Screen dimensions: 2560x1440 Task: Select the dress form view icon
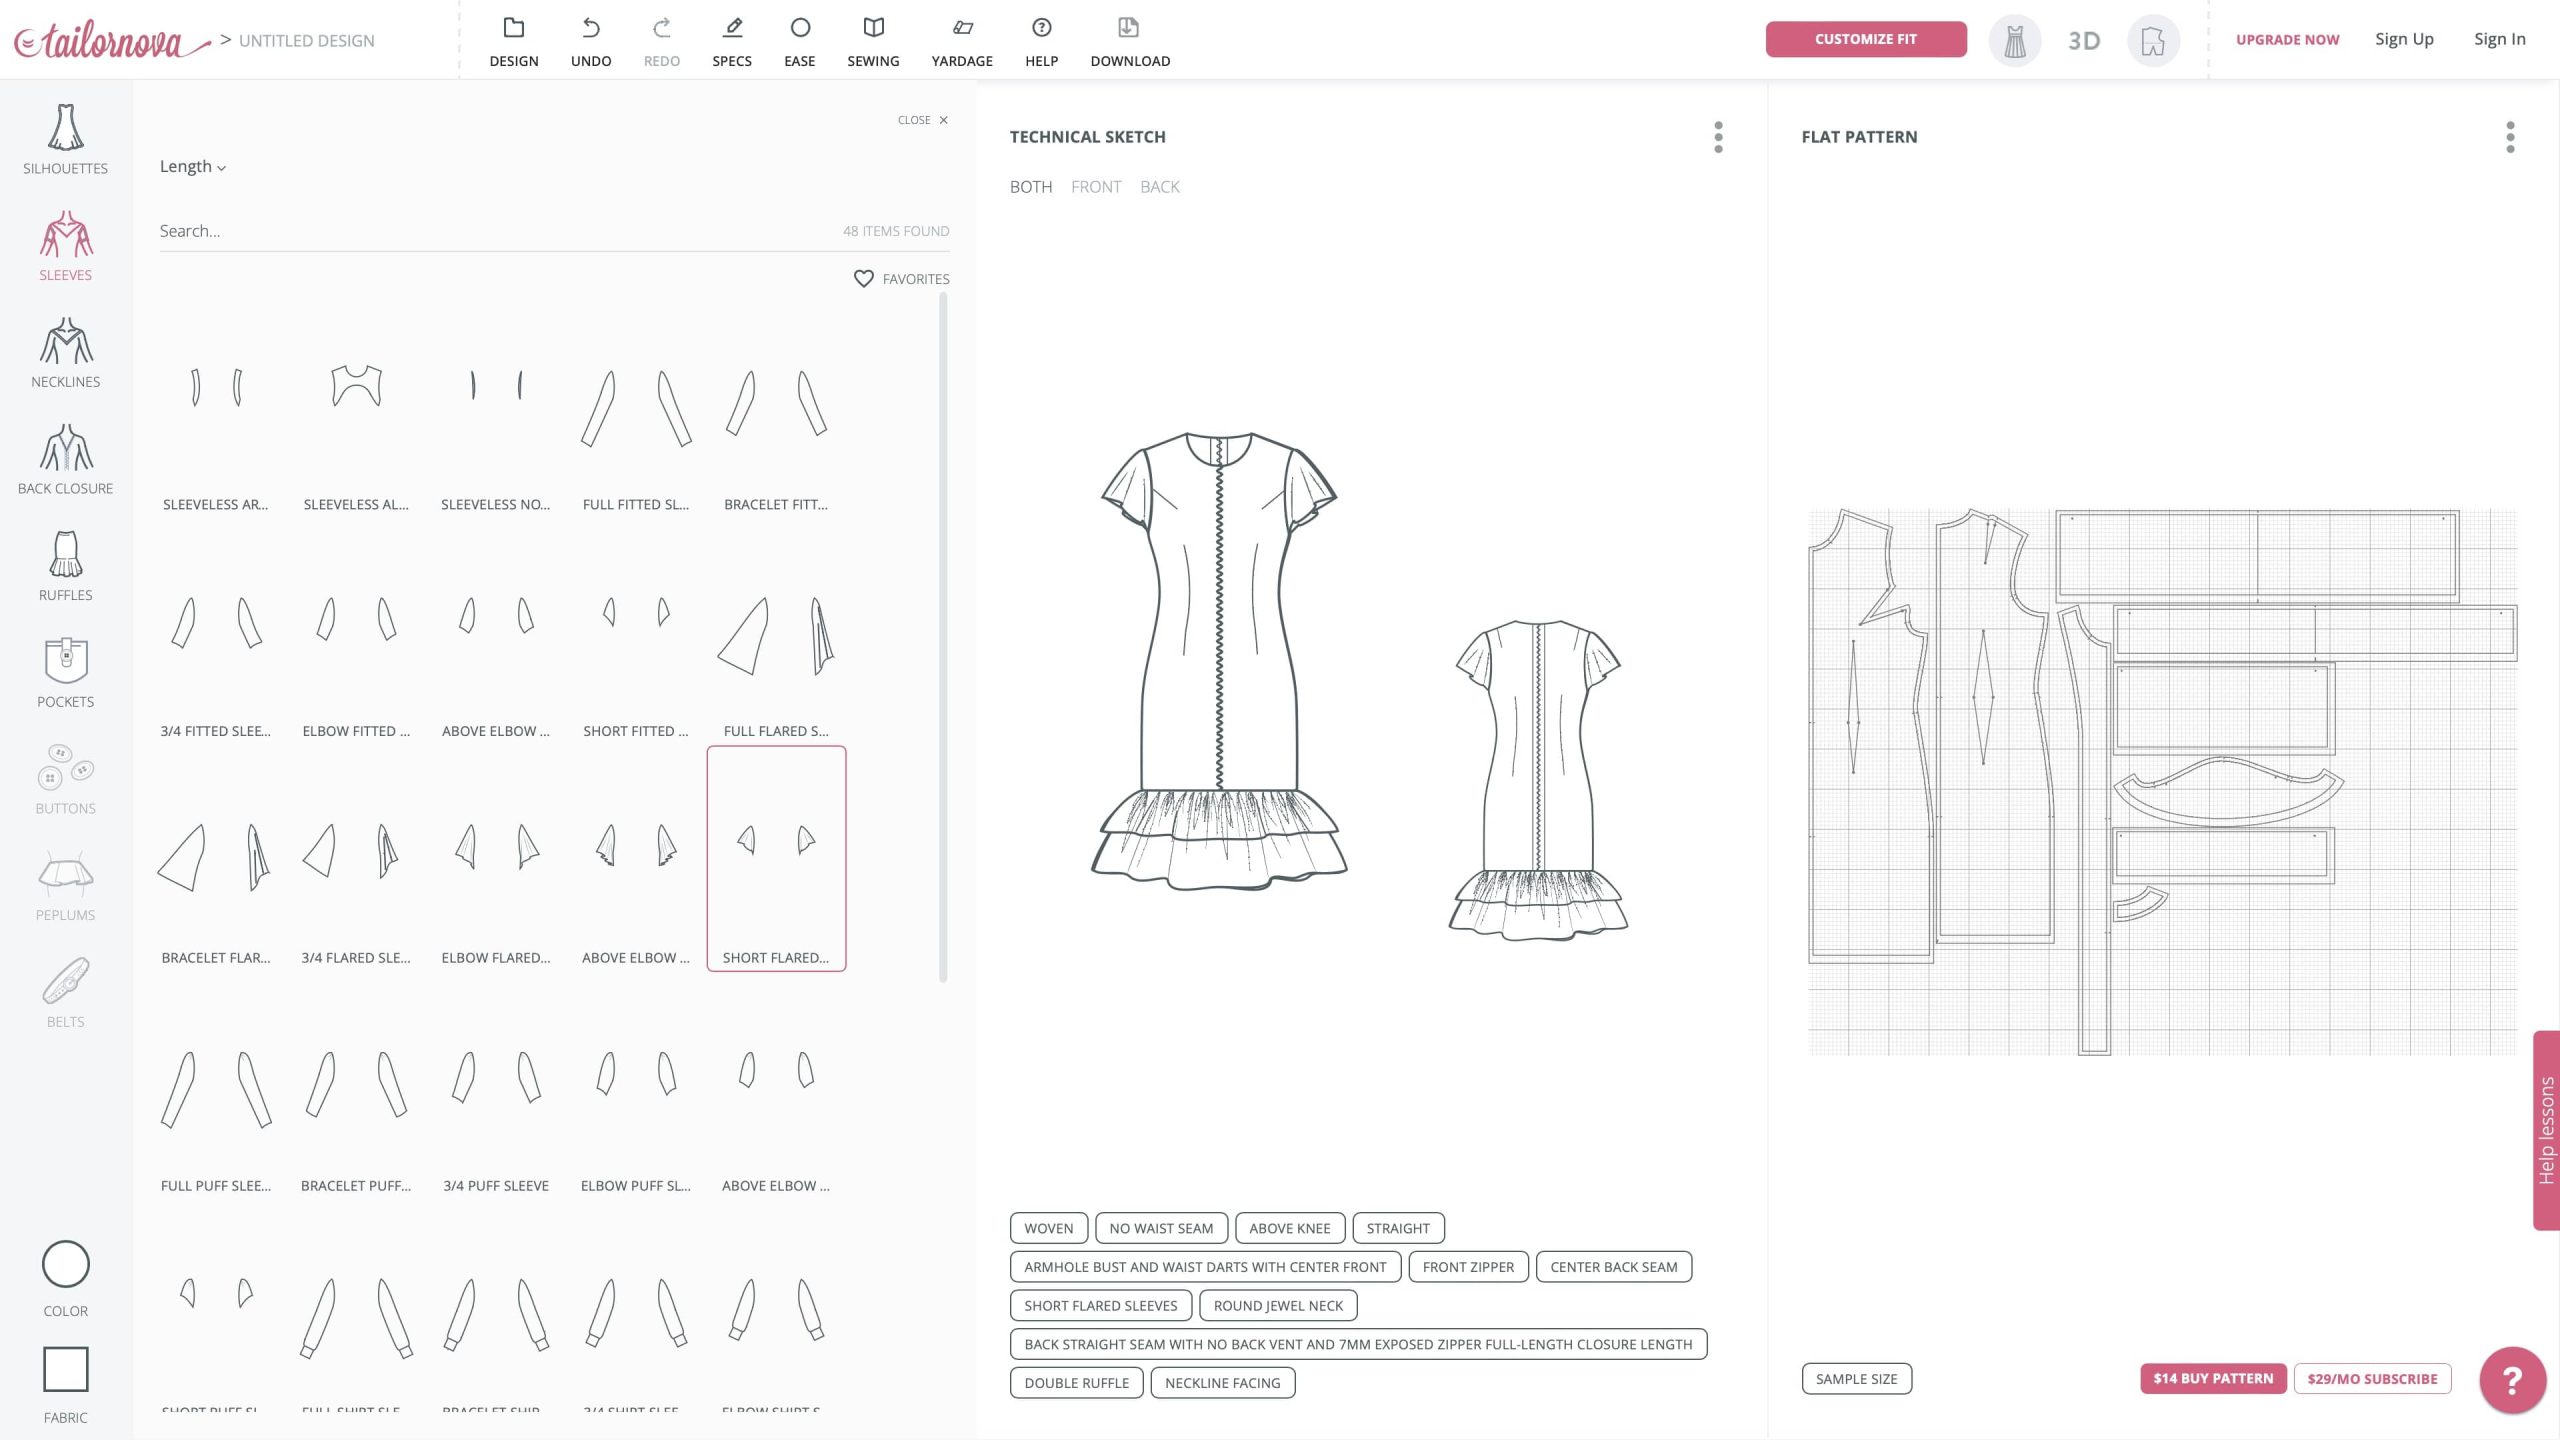2014,41
